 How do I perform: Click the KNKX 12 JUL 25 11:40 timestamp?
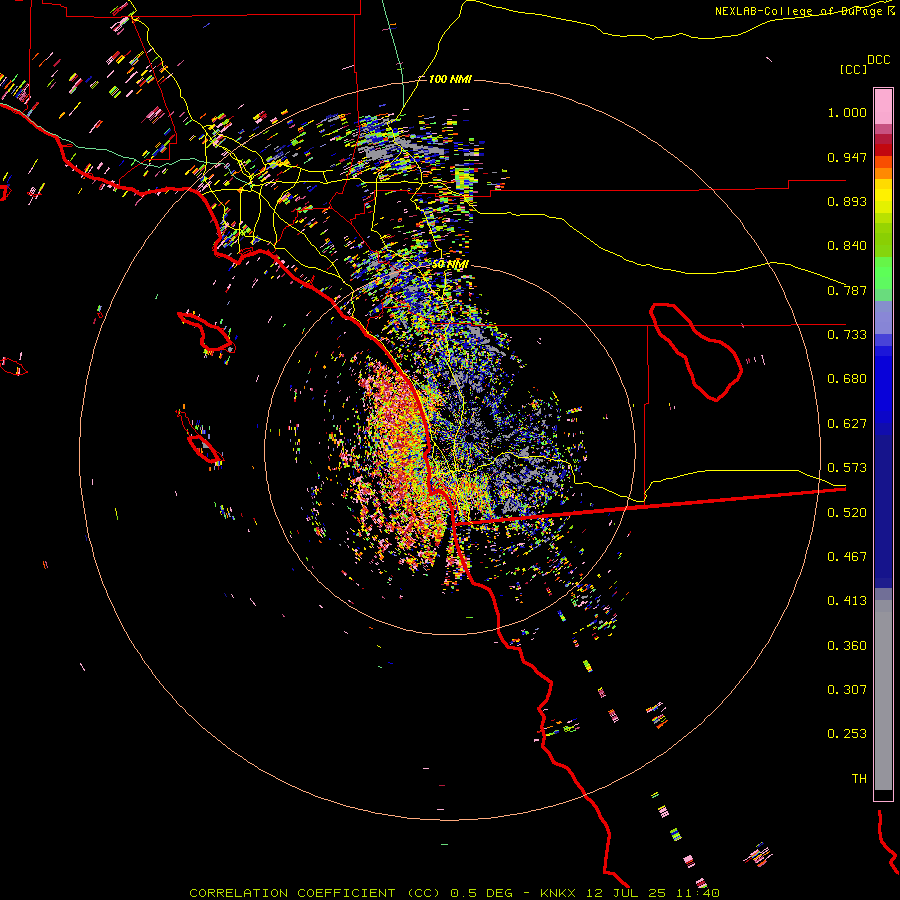630,893
